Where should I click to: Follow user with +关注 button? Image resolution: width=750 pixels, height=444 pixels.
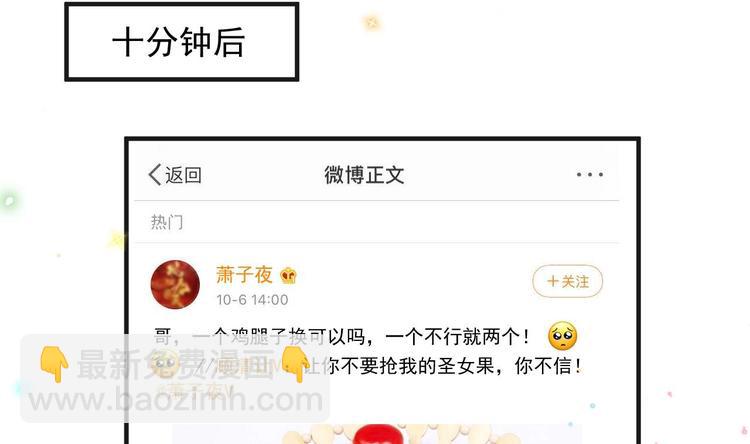click(567, 281)
